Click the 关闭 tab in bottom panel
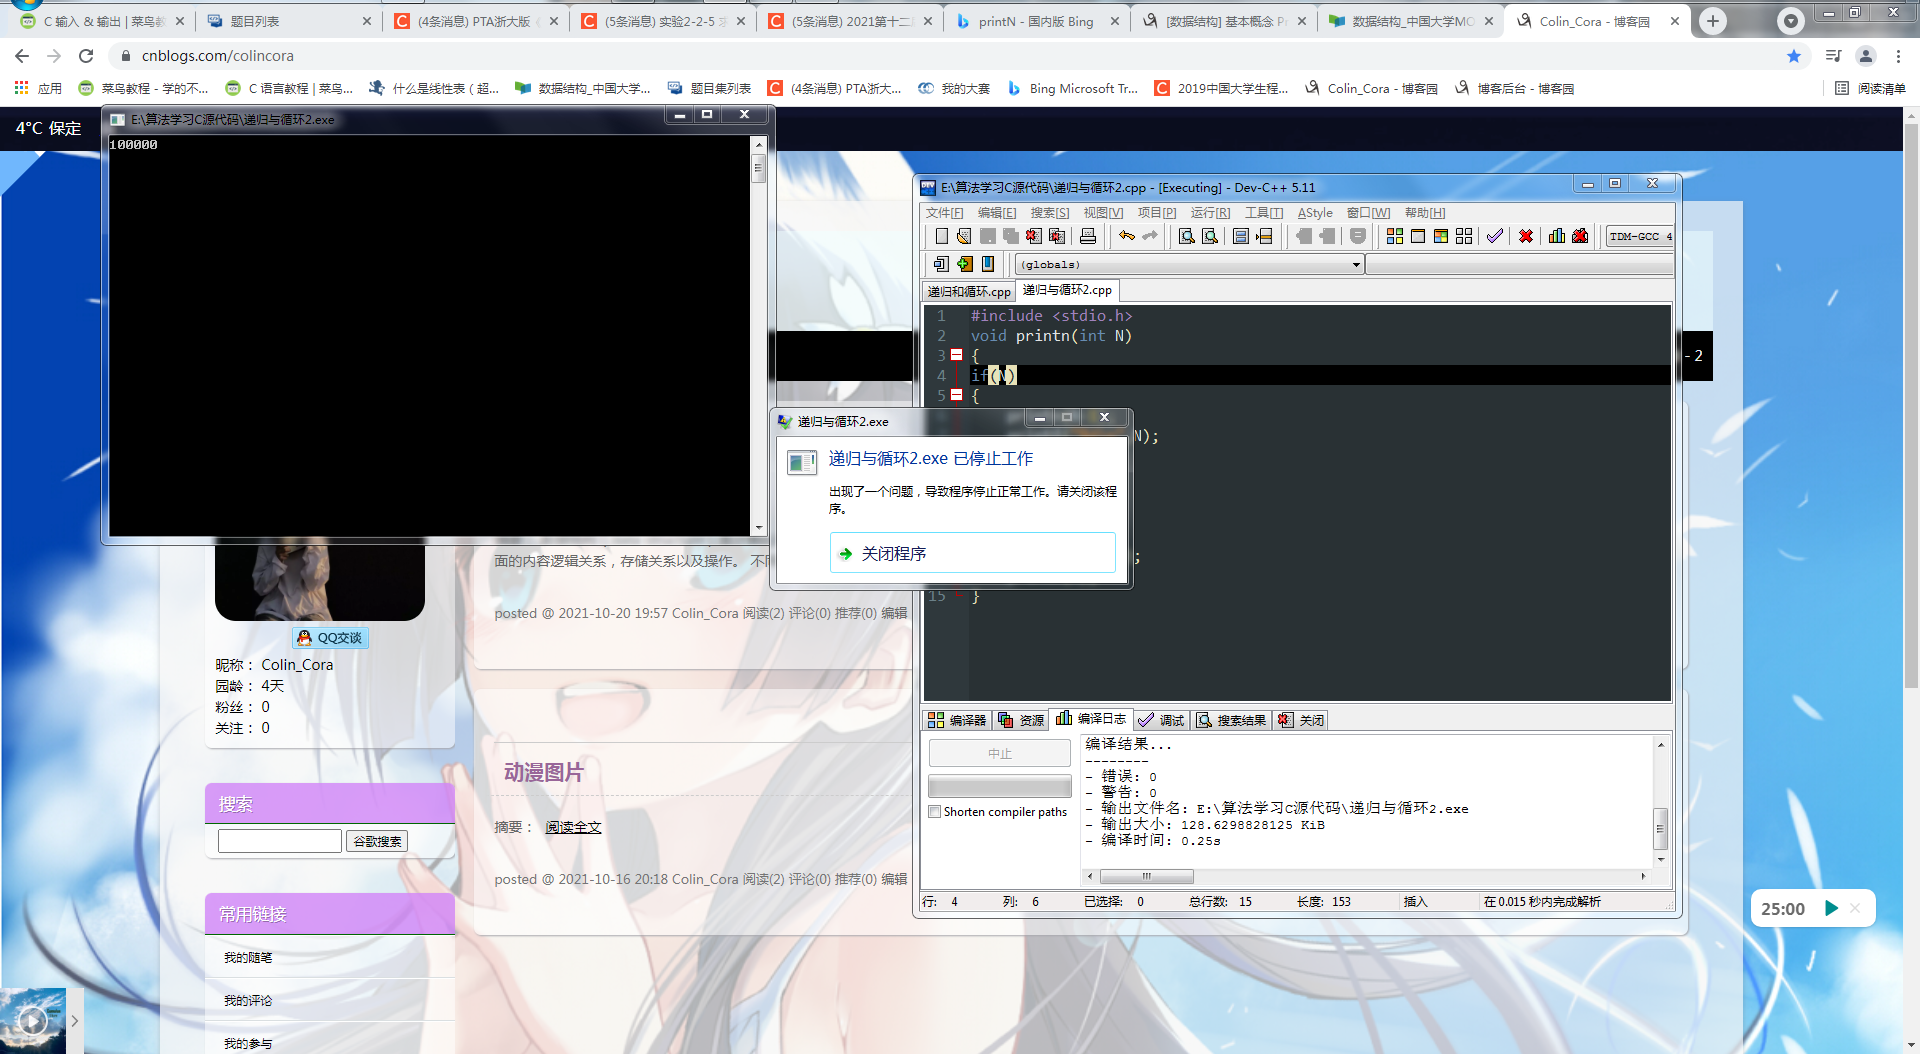 (x=1301, y=720)
